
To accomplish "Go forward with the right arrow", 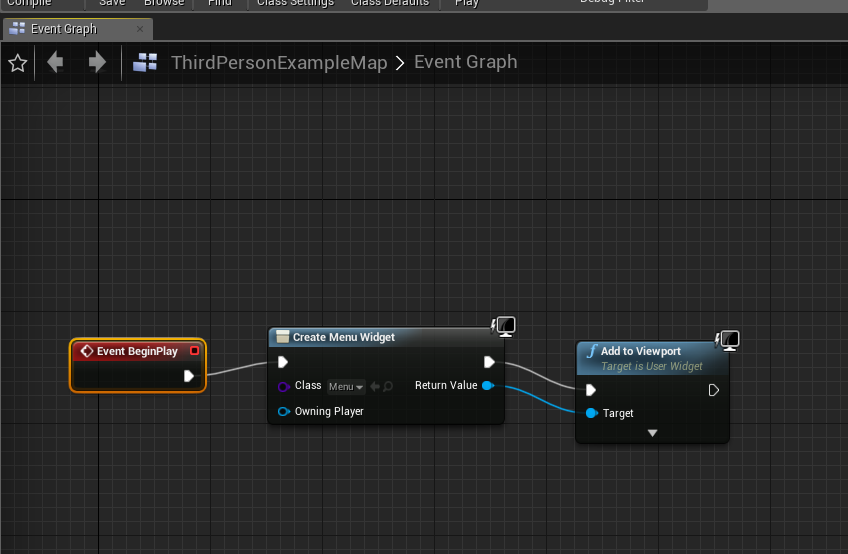I will 97,62.
